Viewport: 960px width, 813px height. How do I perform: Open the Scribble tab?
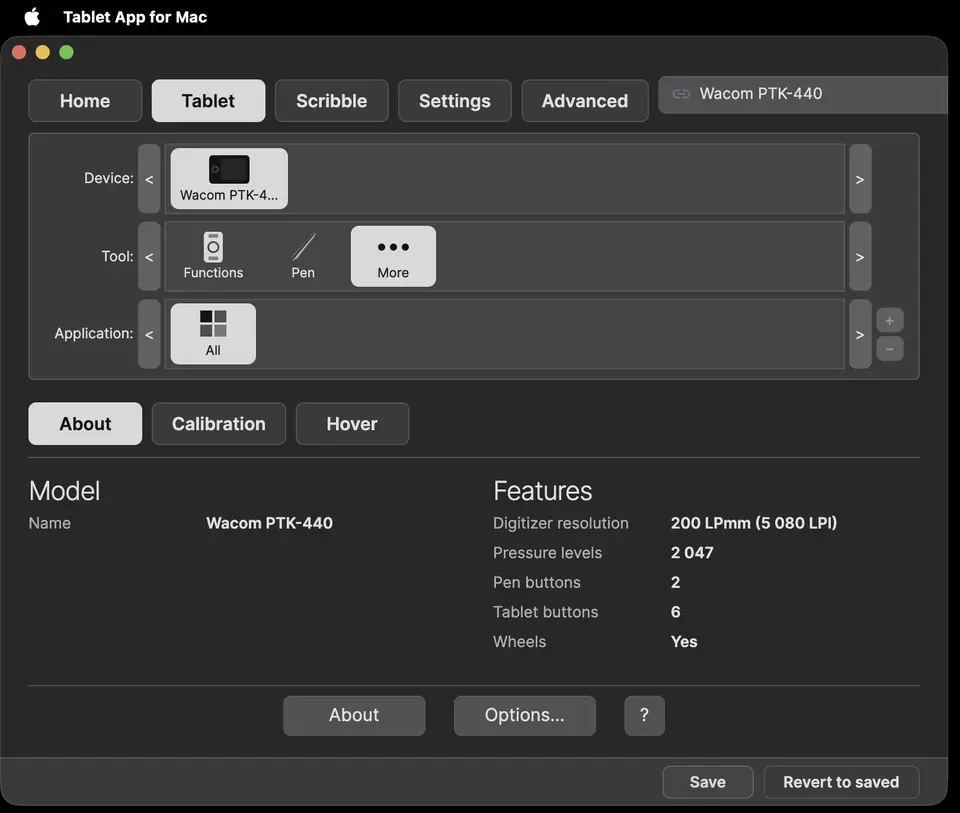point(331,100)
